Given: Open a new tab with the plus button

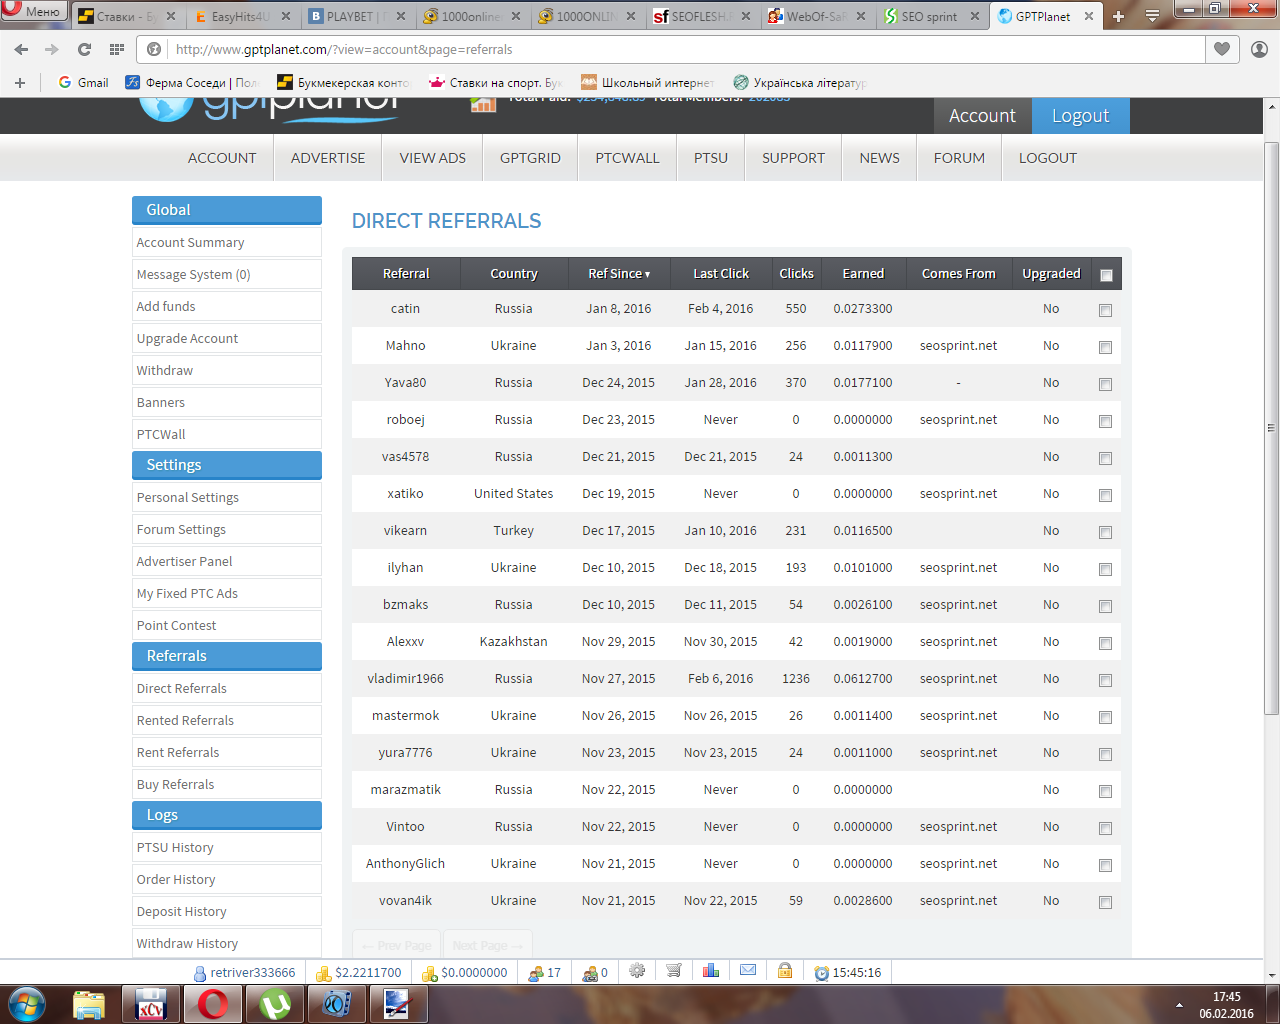Looking at the screenshot, I should (1118, 16).
